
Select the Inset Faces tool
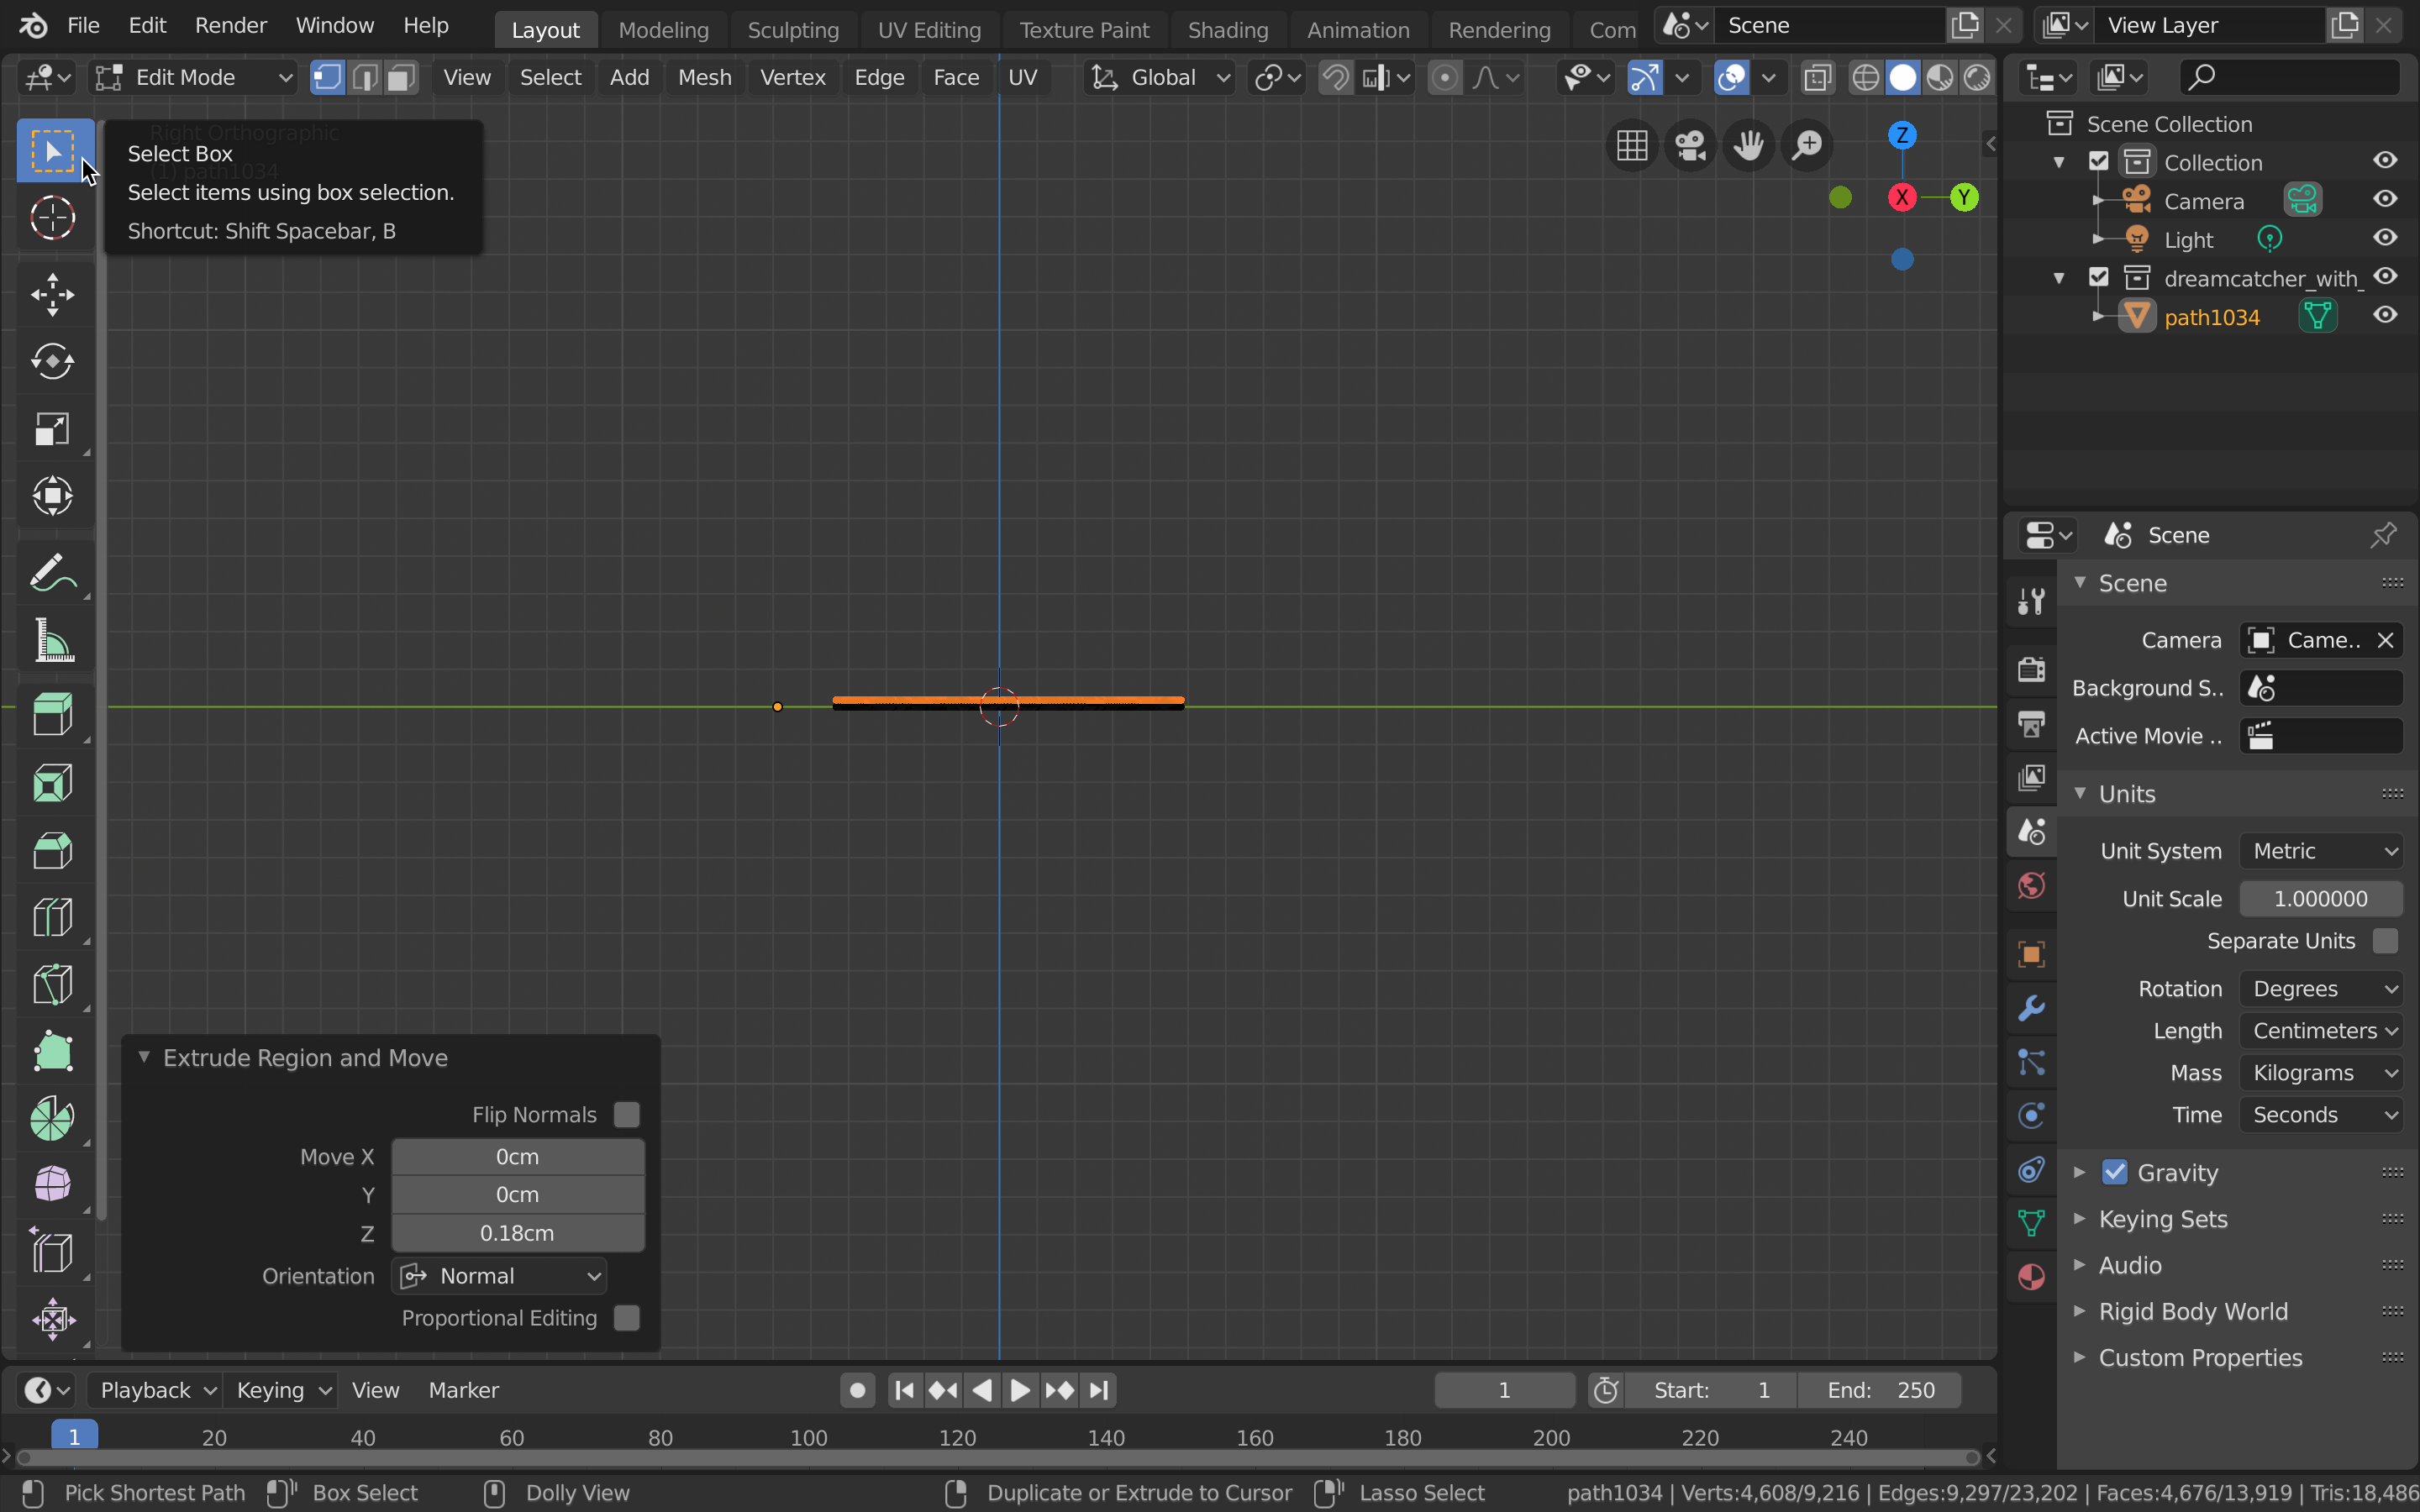point(52,783)
